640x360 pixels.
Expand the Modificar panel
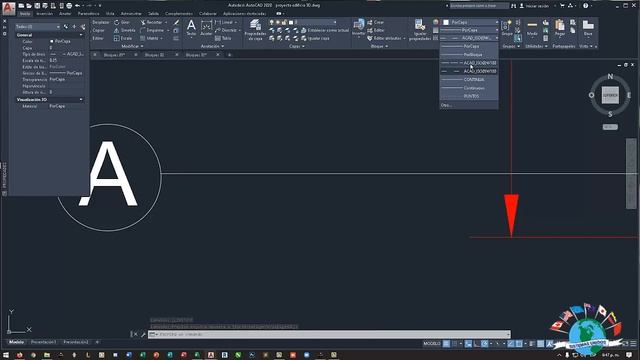[x=133, y=47]
